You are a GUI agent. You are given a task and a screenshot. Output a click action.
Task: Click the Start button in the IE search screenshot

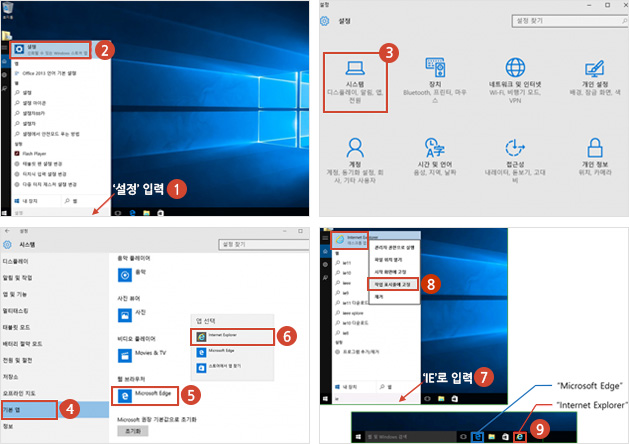[x=325, y=399]
